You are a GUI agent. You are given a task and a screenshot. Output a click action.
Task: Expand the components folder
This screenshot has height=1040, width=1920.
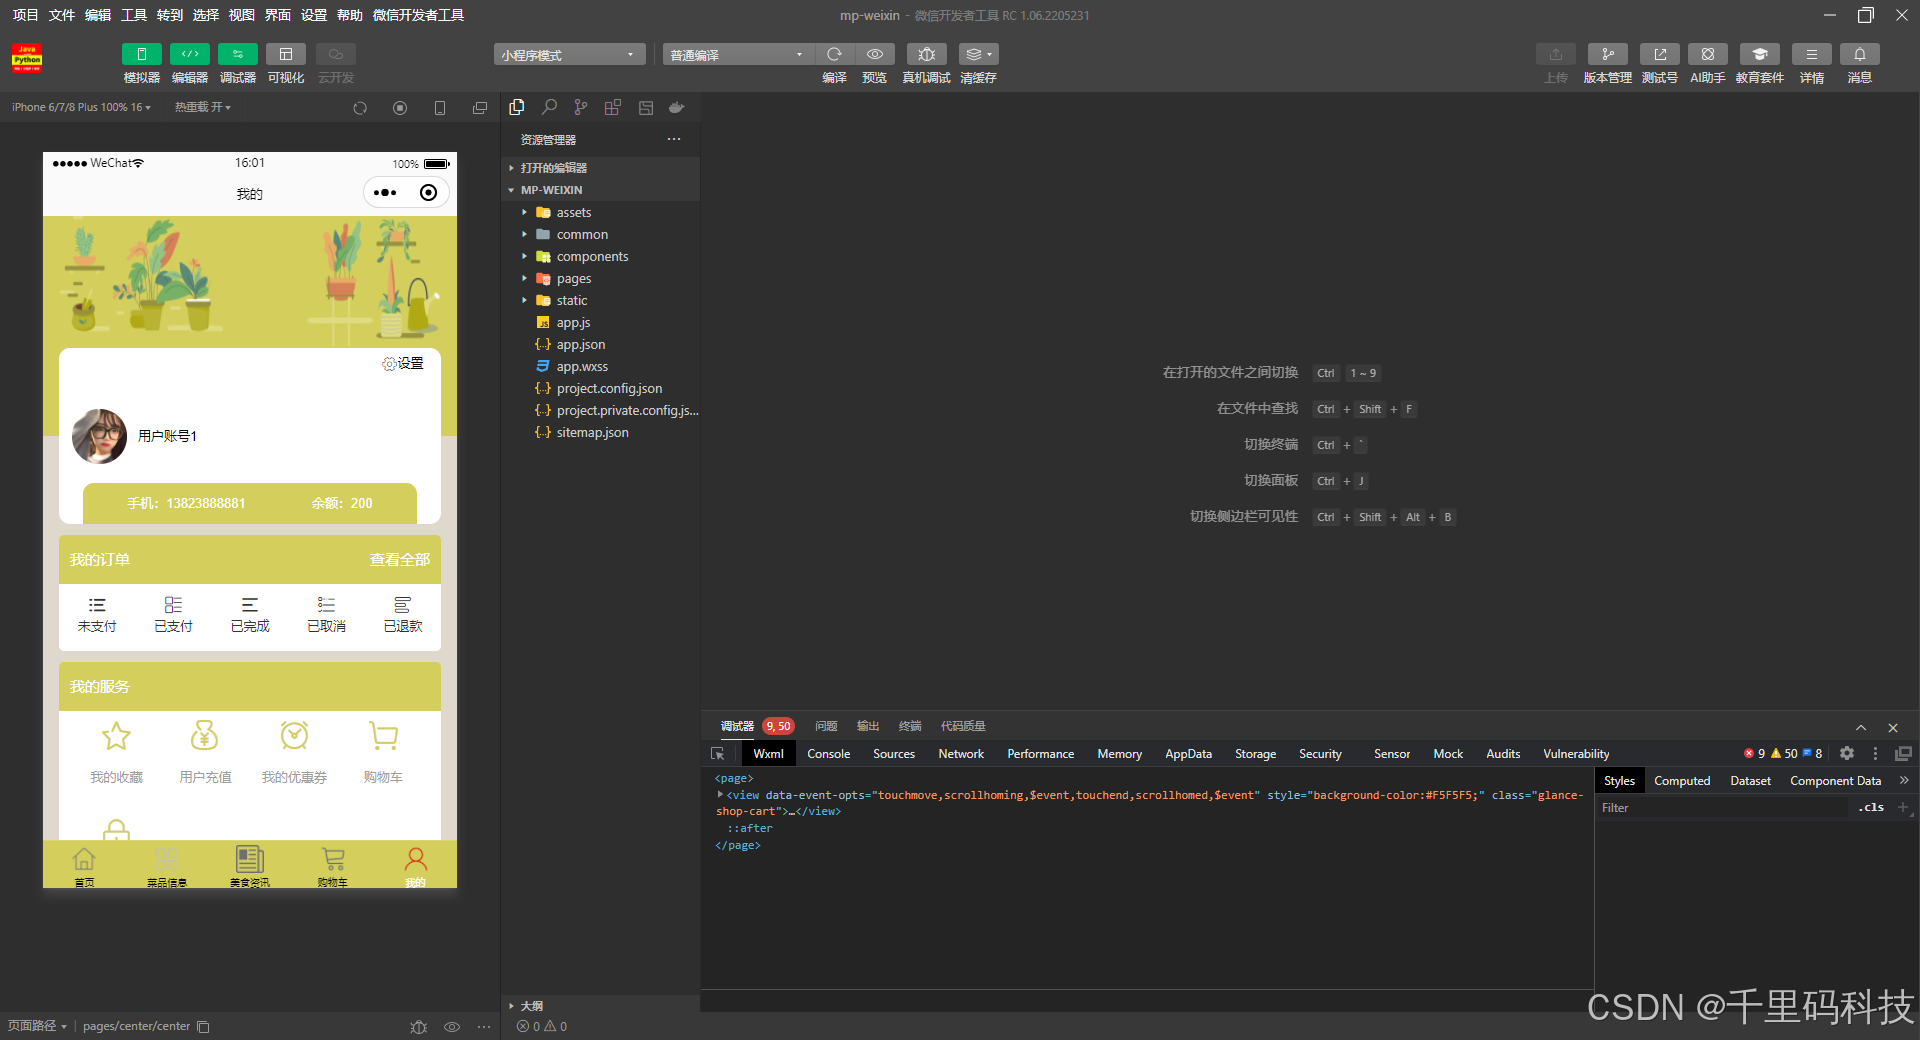tap(600, 256)
